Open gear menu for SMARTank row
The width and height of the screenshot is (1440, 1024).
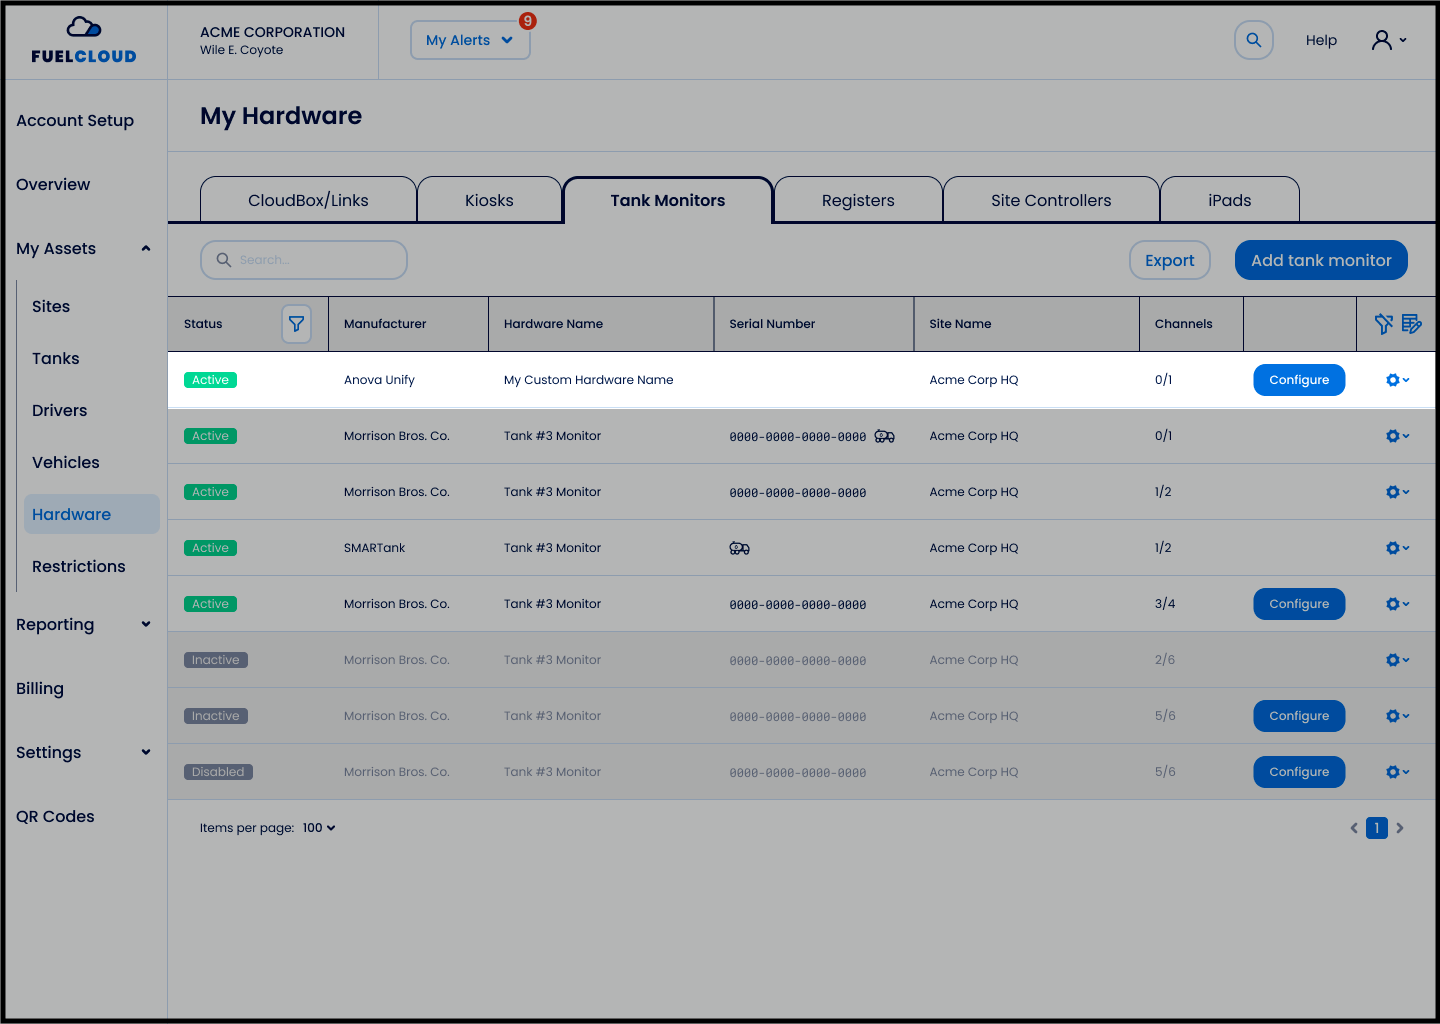(1397, 548)
